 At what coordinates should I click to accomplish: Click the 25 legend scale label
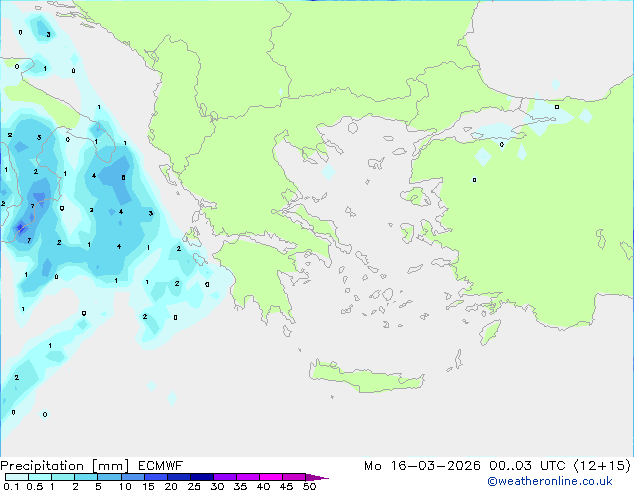point(194,486)
